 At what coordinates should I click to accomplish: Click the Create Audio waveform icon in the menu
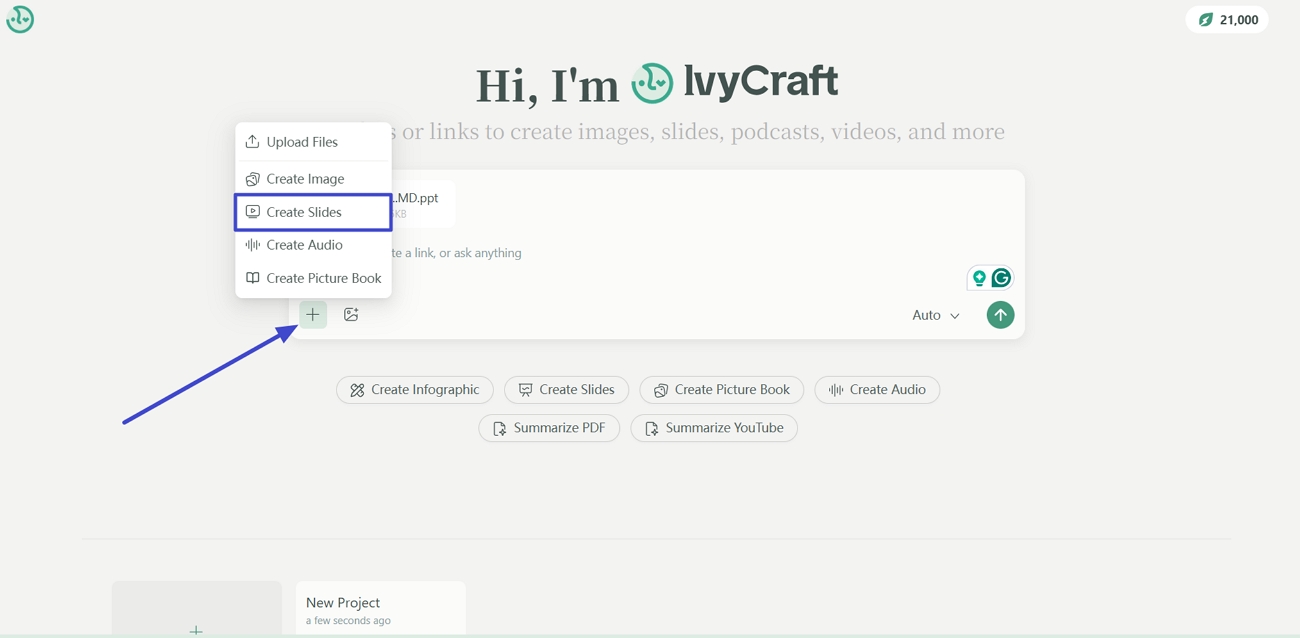[x=252, y=245]
